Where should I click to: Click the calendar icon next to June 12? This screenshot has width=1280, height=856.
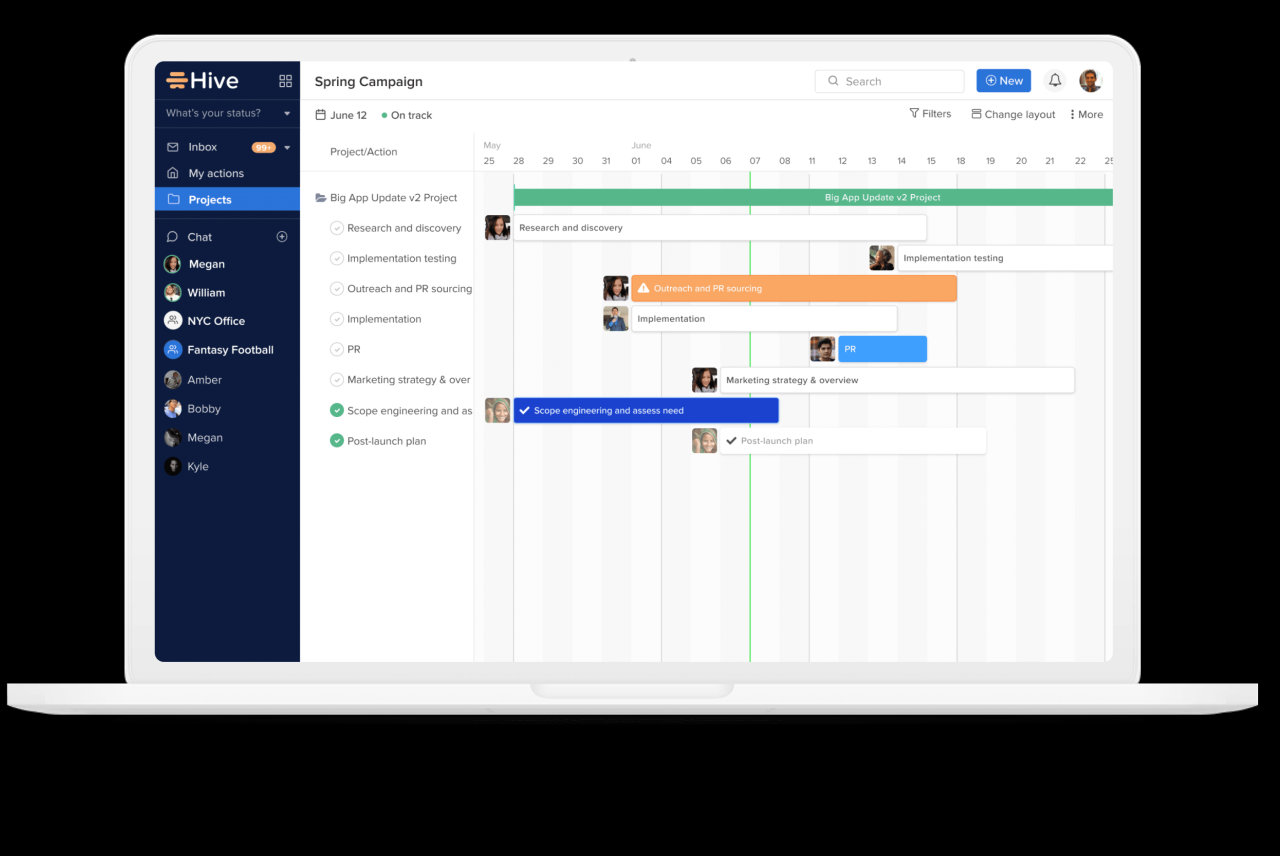[319, 114]
